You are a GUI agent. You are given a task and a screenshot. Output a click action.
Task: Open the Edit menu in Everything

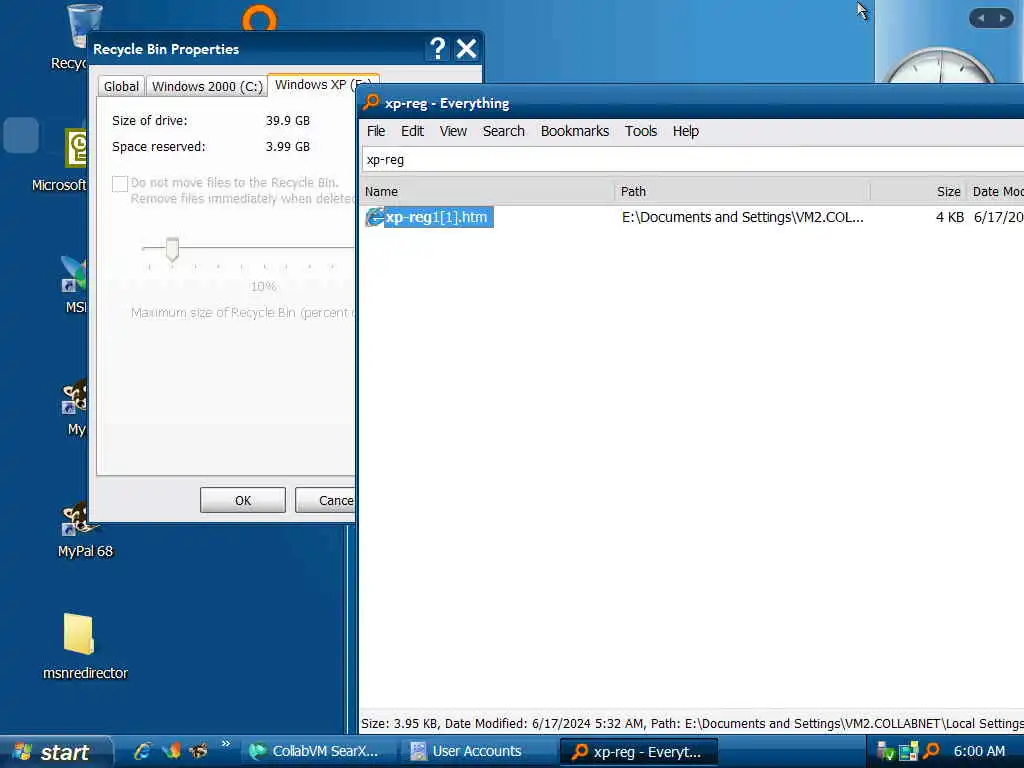click(412, 131)
